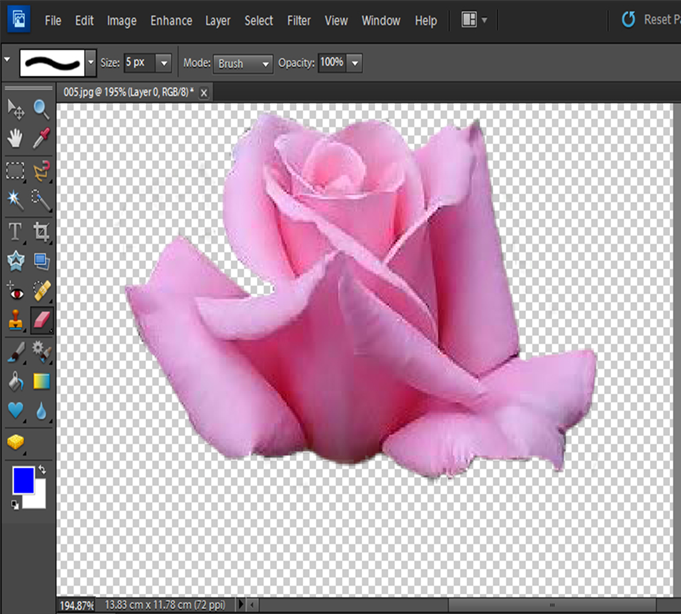Select the Rectangular Marquee tool
The image size is (681, 614).
(x=15, y=171)
